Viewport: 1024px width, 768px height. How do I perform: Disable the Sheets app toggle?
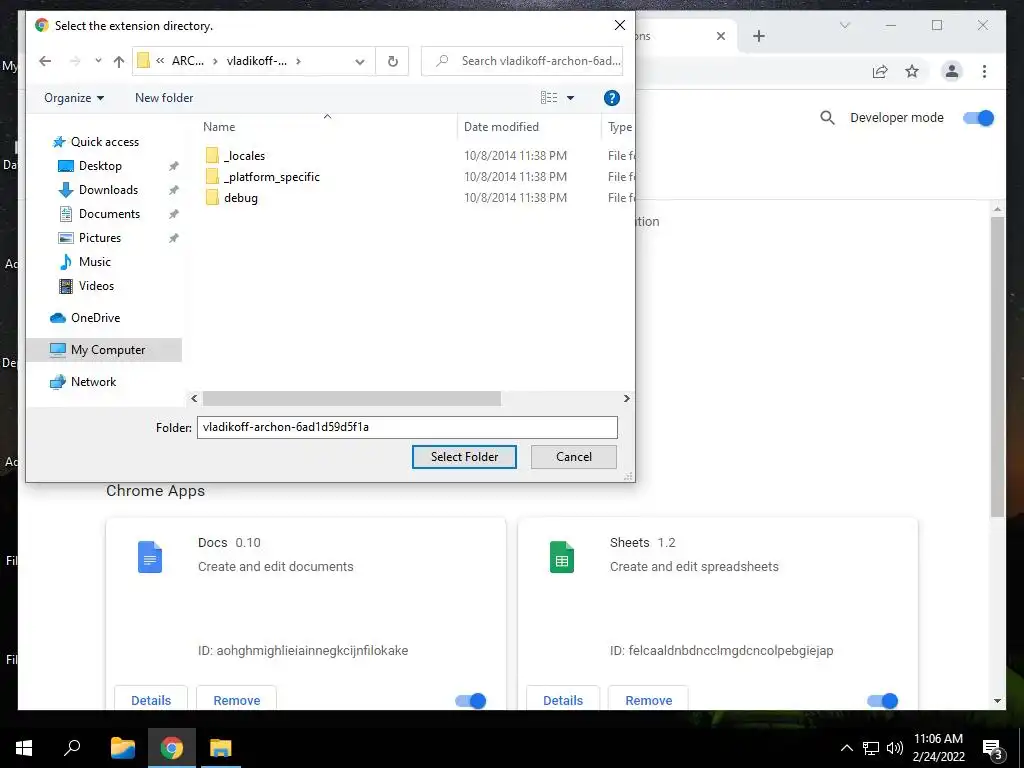click(x=883, y=701)
